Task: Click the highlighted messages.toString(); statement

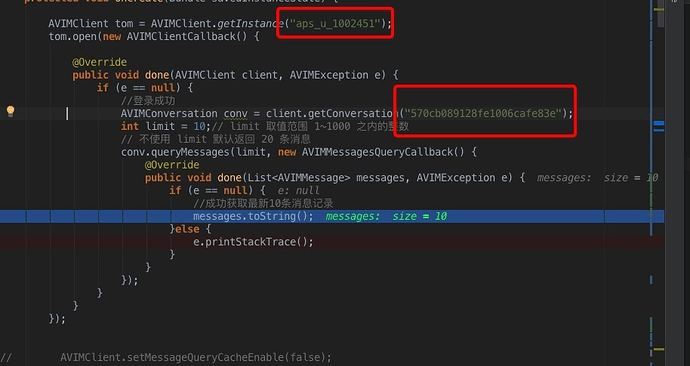Action: click(253, 216)
